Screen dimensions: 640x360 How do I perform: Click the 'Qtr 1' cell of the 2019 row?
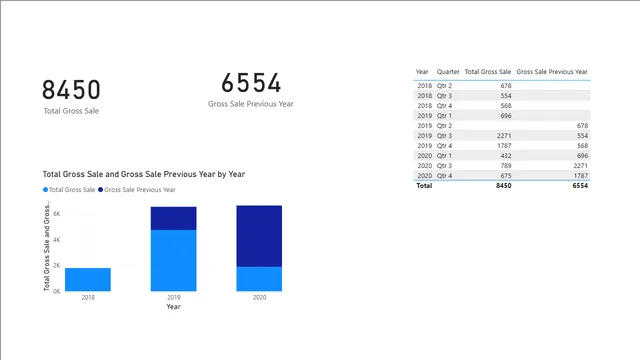(444, 116)
